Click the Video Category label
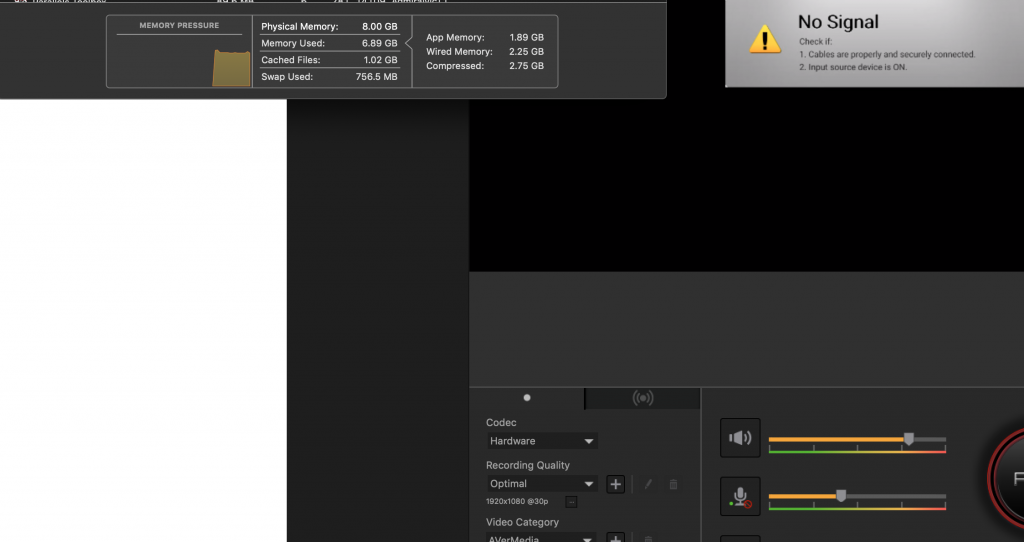 coord(522,522)
